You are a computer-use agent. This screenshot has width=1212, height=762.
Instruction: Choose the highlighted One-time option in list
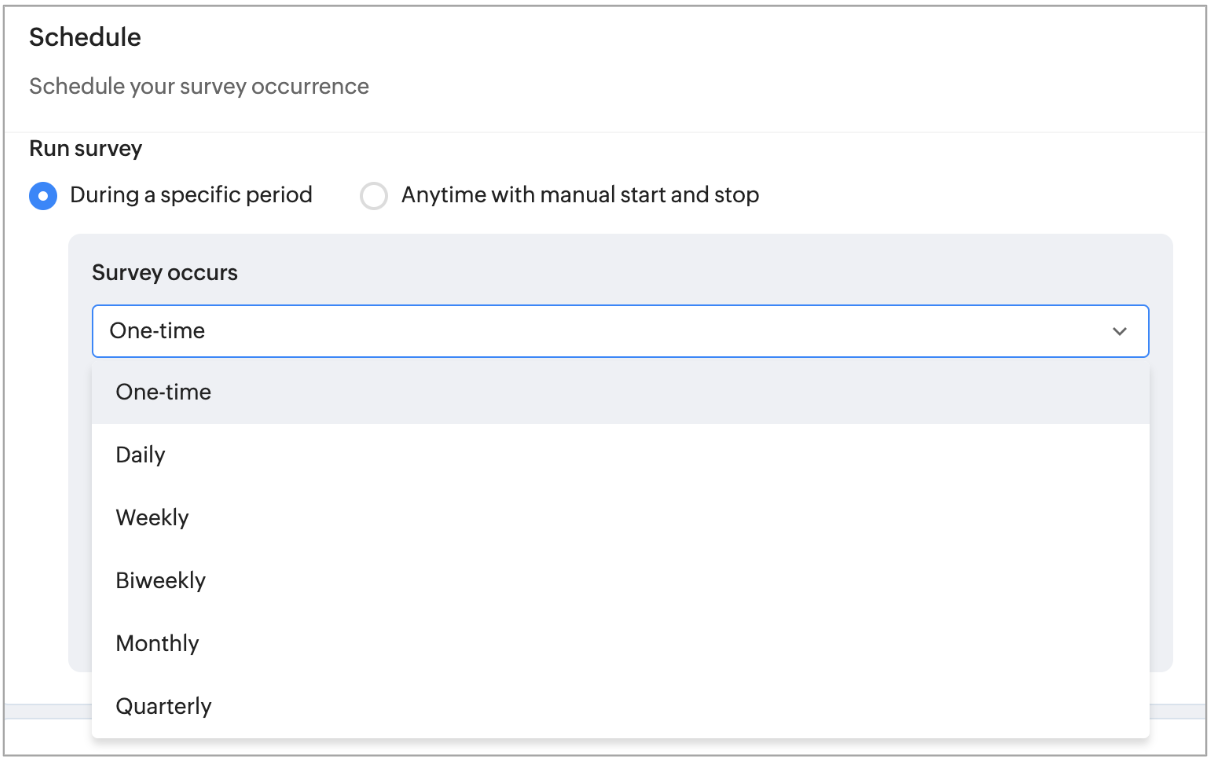[x=163, y=392]
